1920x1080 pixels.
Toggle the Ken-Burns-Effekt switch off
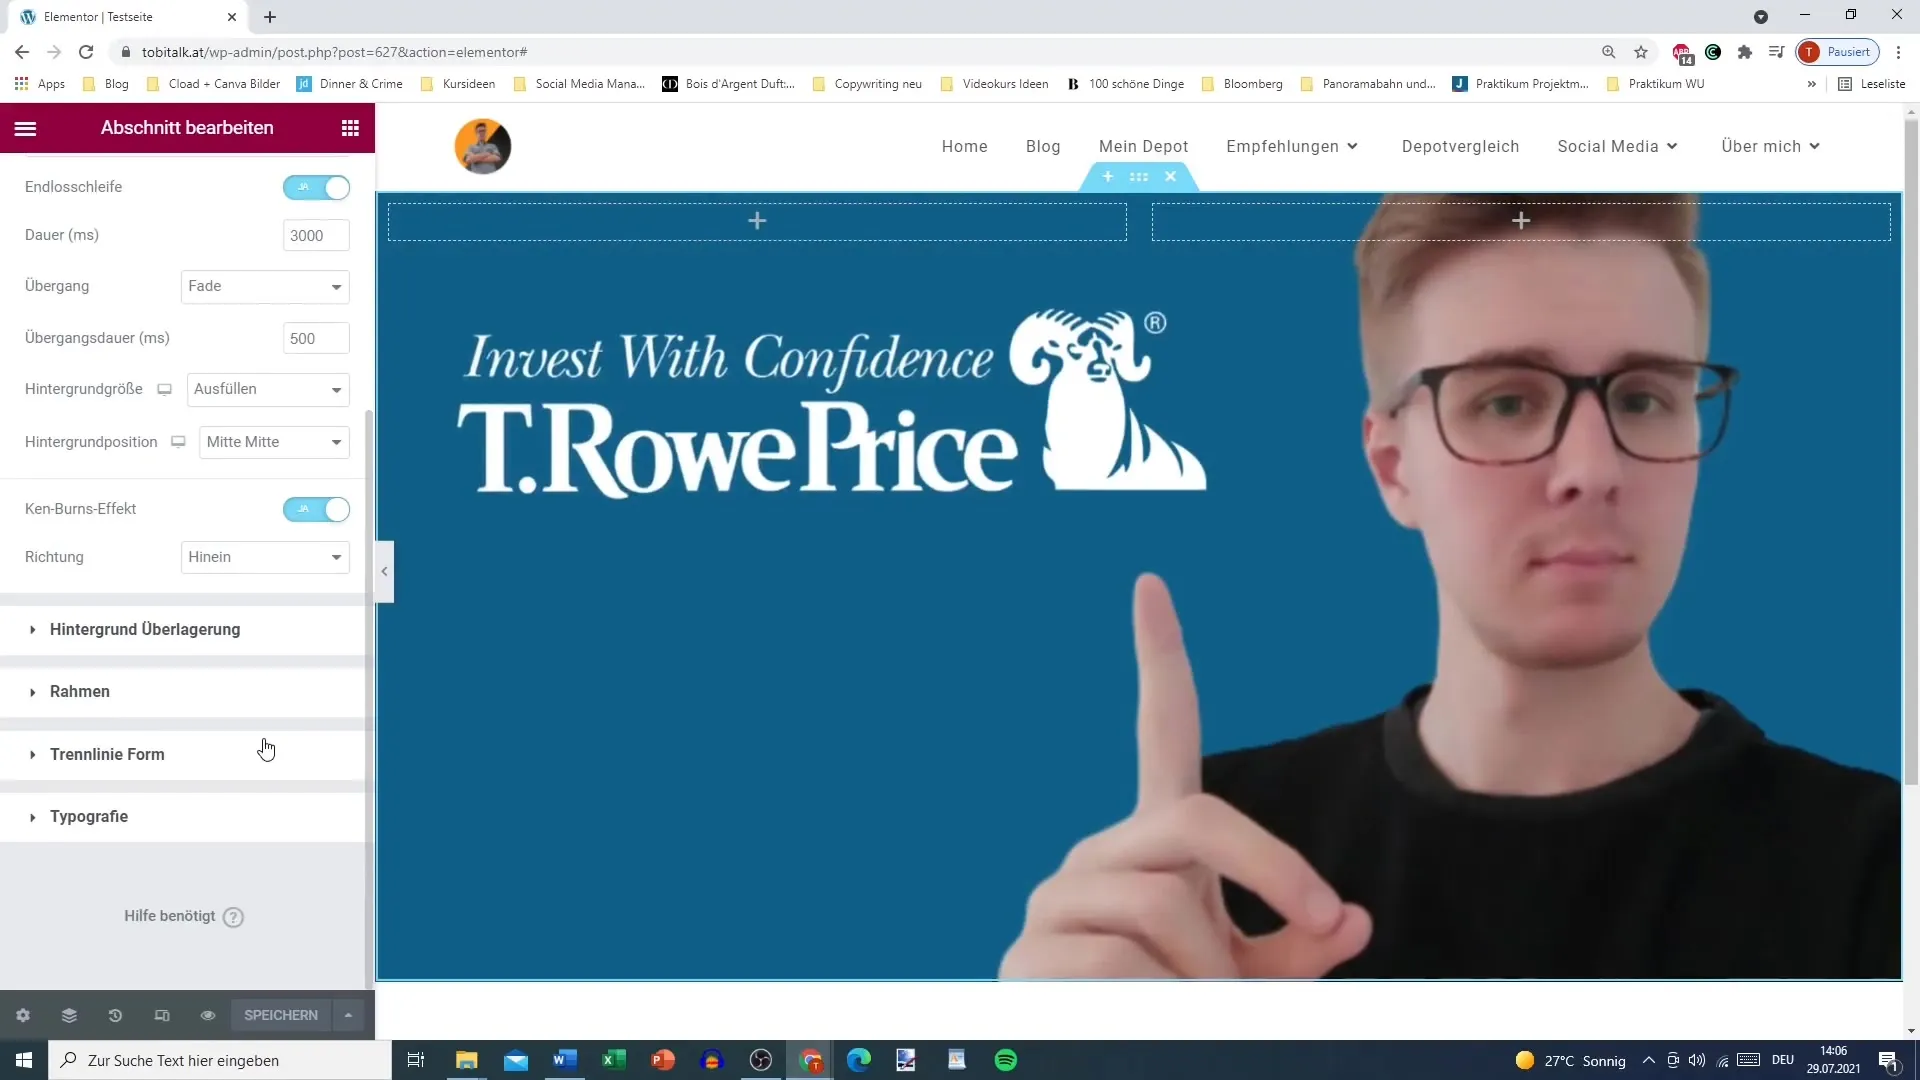coord(316,510)
